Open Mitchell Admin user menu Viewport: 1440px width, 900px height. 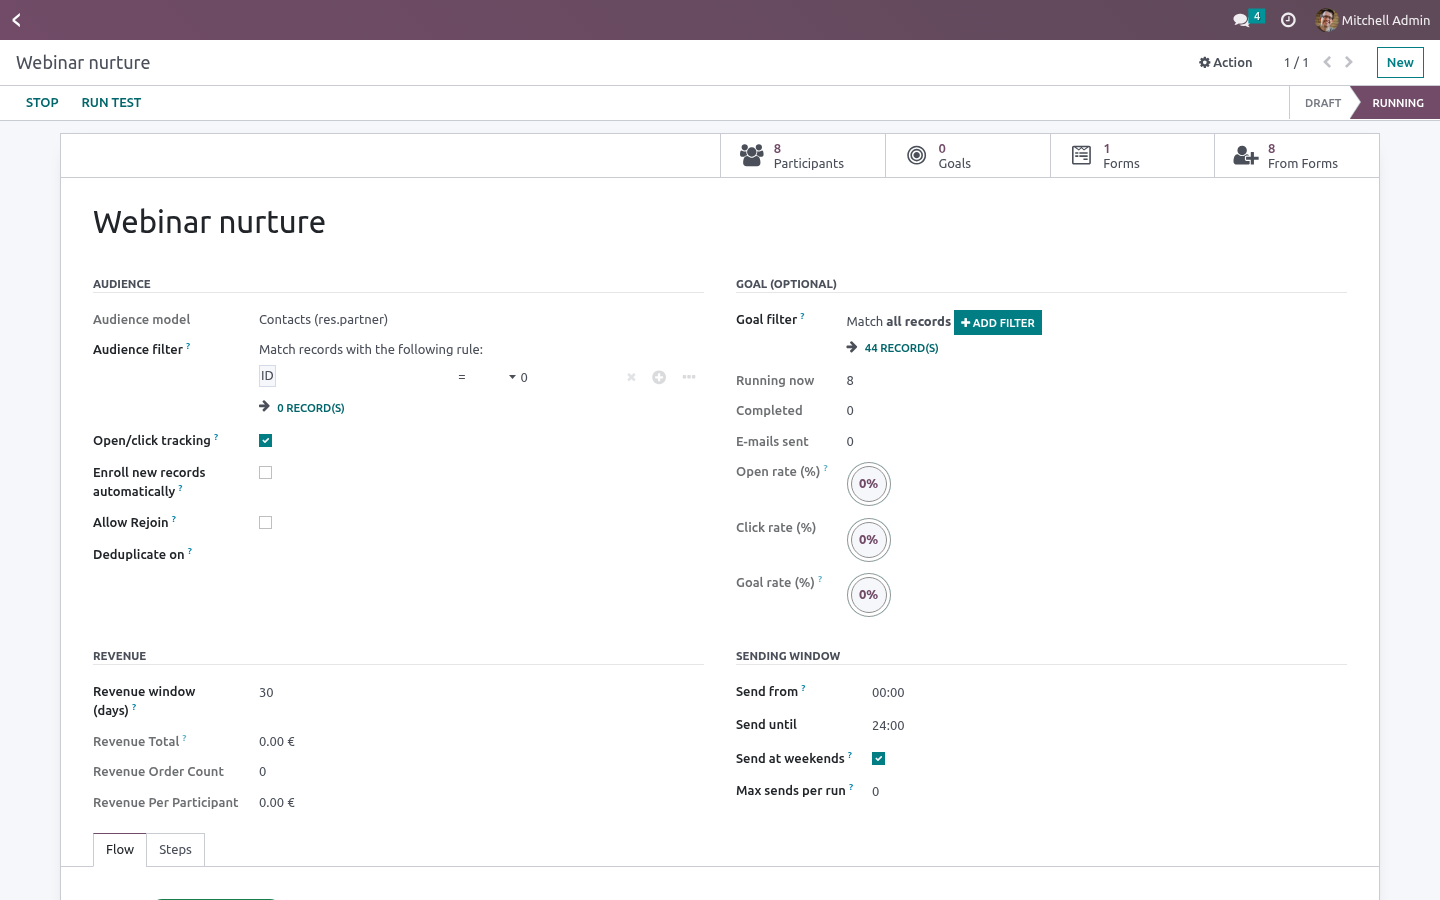(1373, 20)
